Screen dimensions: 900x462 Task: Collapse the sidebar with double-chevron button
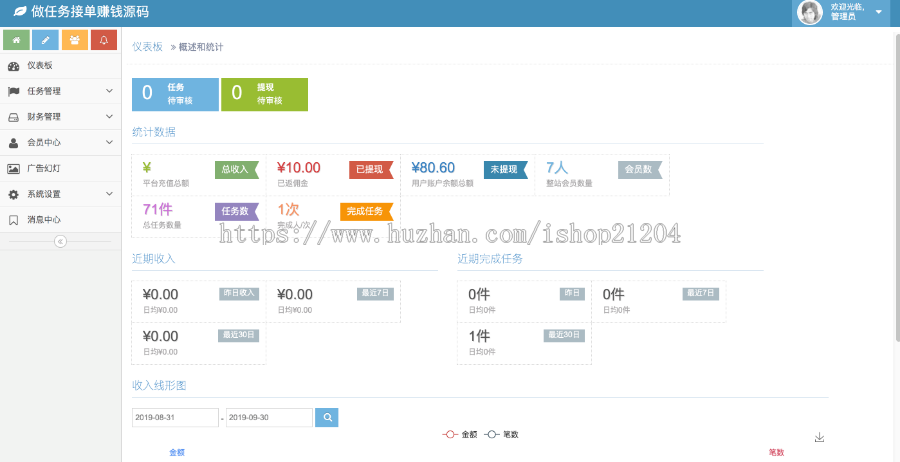[60, 242]
